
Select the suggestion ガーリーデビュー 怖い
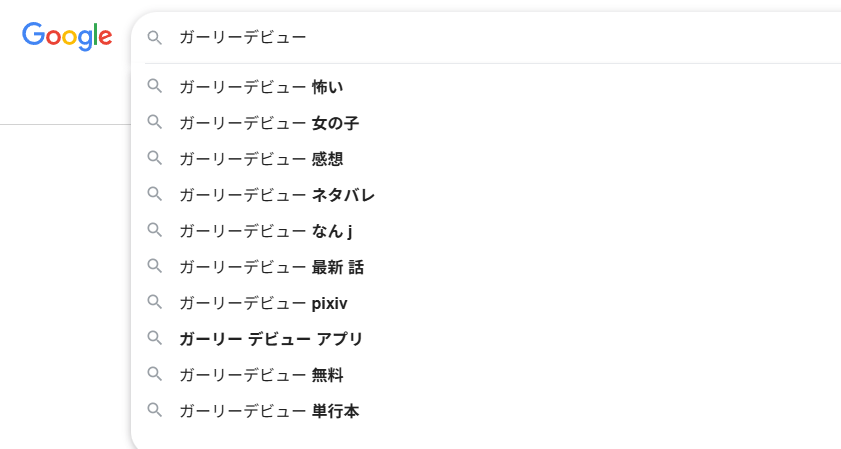point(261,87)
